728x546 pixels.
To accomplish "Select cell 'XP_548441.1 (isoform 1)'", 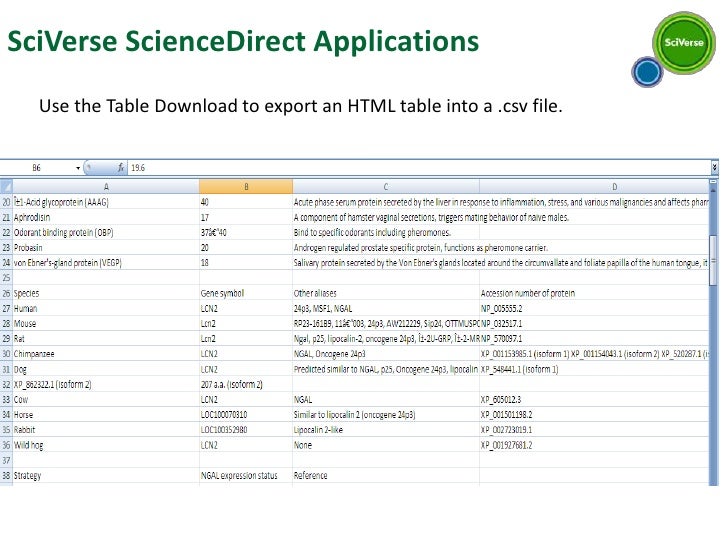I will coord(594,369).
